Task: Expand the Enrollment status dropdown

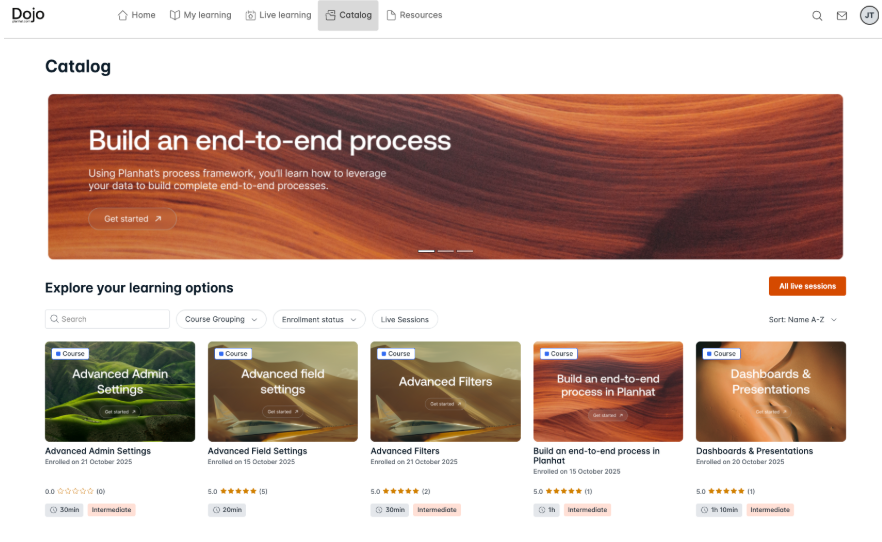Action: click(319, 319)
